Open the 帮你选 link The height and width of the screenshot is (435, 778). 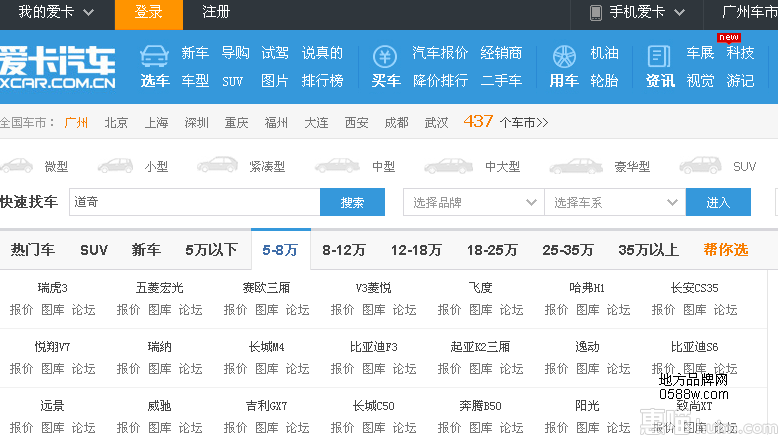point(725,250)
